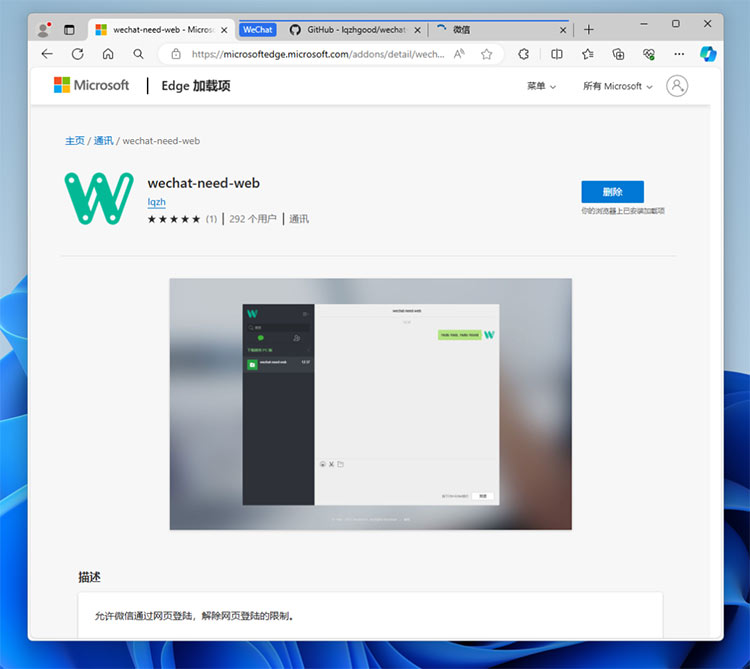Go to the browser home page

pos(108,54)
